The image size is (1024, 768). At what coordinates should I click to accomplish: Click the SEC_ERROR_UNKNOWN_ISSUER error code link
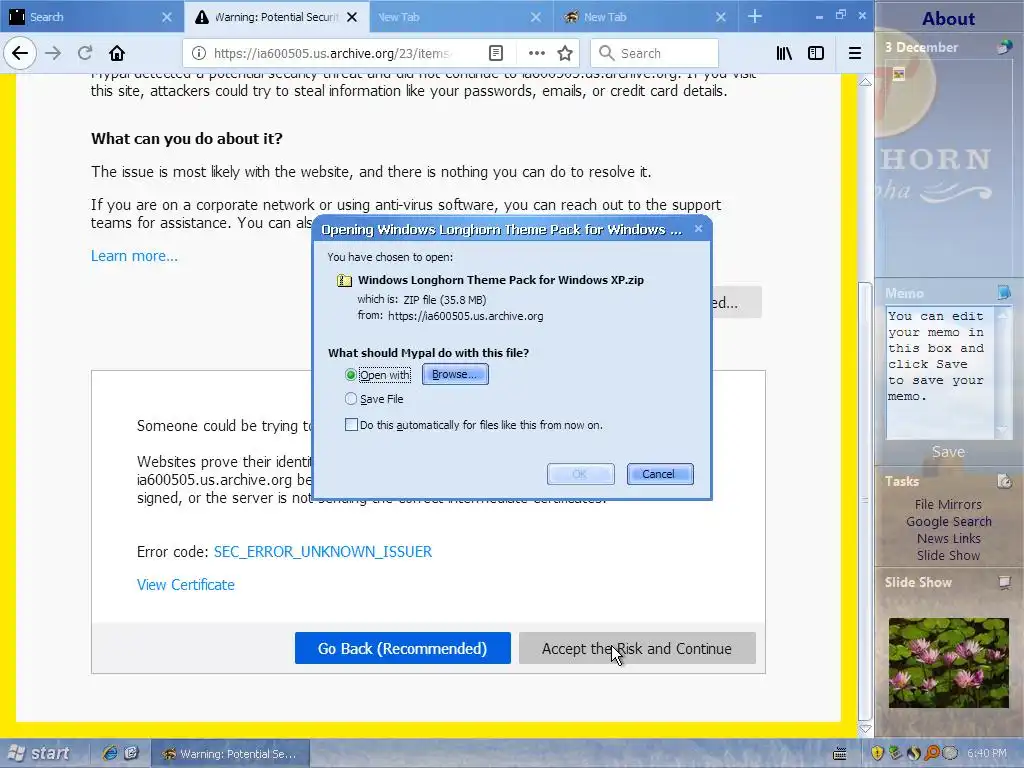(x=323, y=552)
